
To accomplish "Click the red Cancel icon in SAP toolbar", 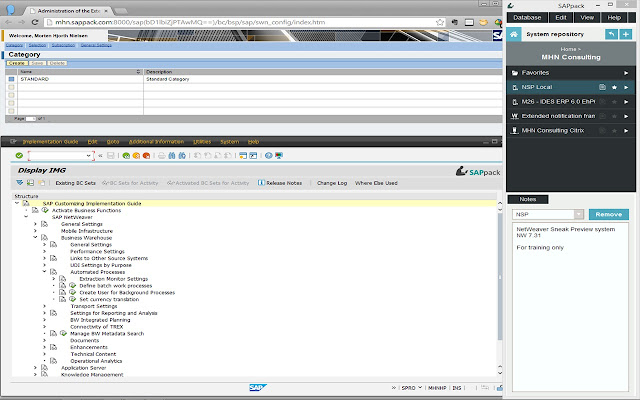I will tap(146, 156).
